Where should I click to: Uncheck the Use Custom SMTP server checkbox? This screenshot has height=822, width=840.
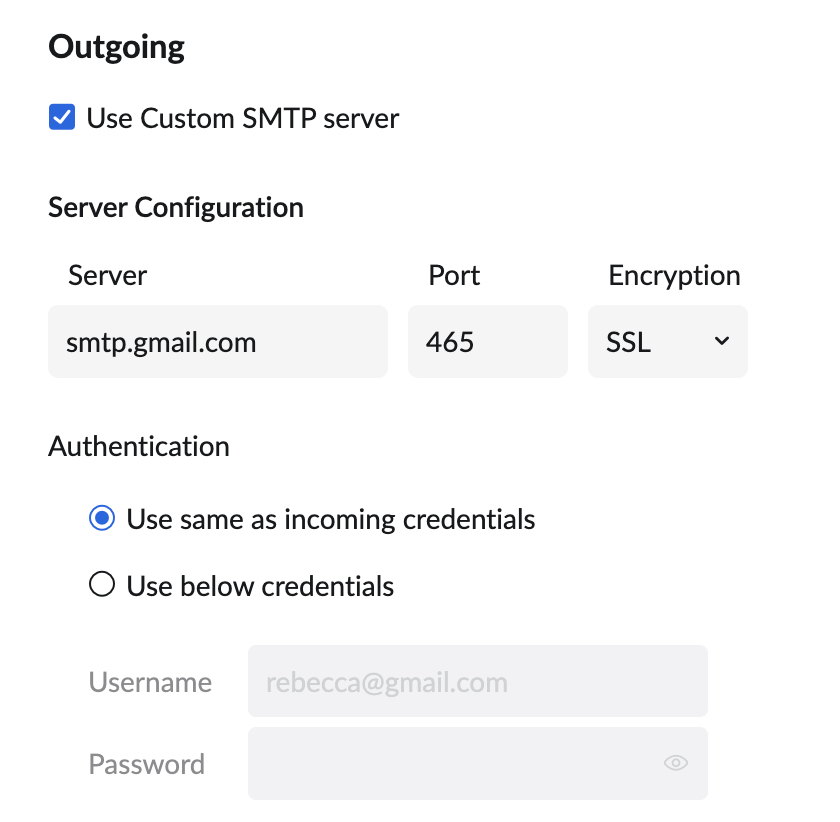[x=62, y=118]
